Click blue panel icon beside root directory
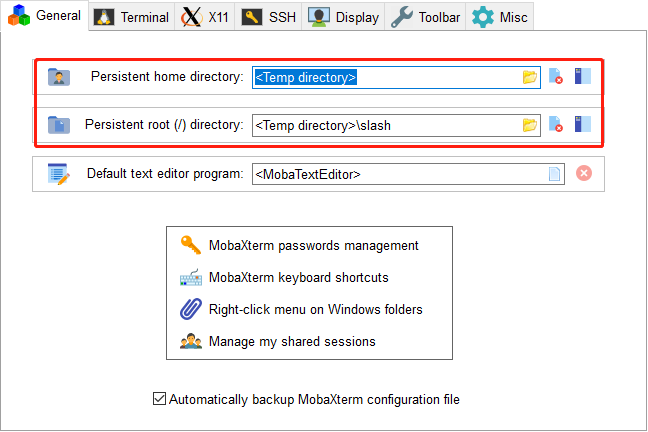 [x=582, y=124]
